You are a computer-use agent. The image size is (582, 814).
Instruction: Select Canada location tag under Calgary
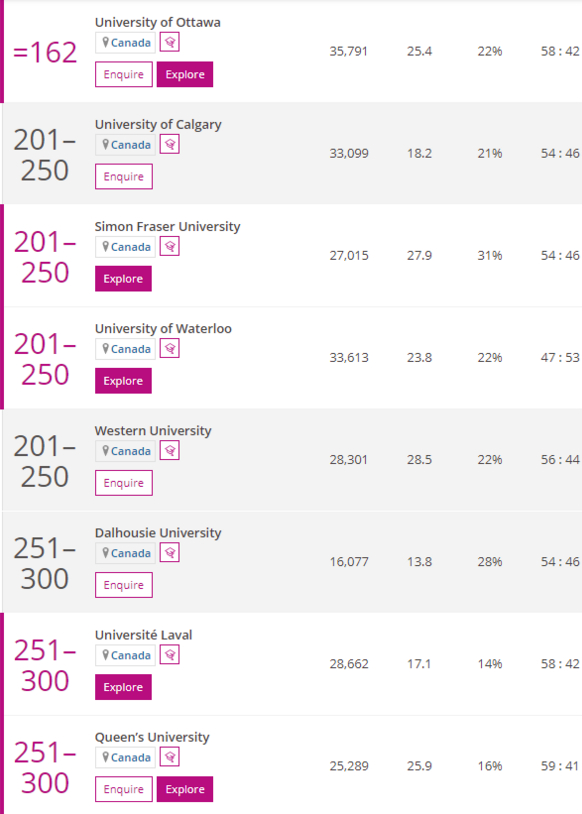126,145
